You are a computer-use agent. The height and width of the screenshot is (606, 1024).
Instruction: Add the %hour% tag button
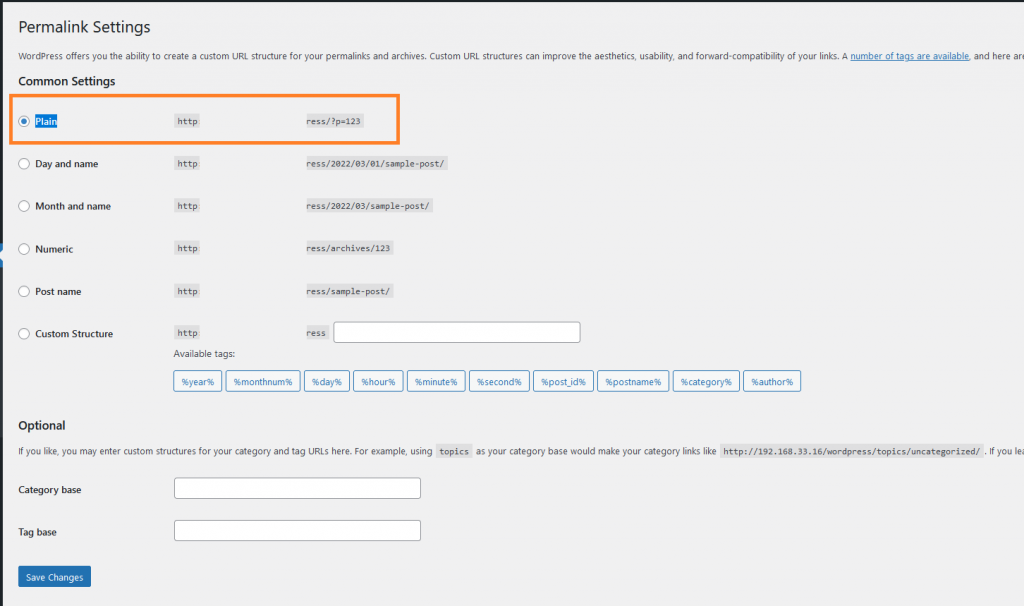tap(378, 381)
